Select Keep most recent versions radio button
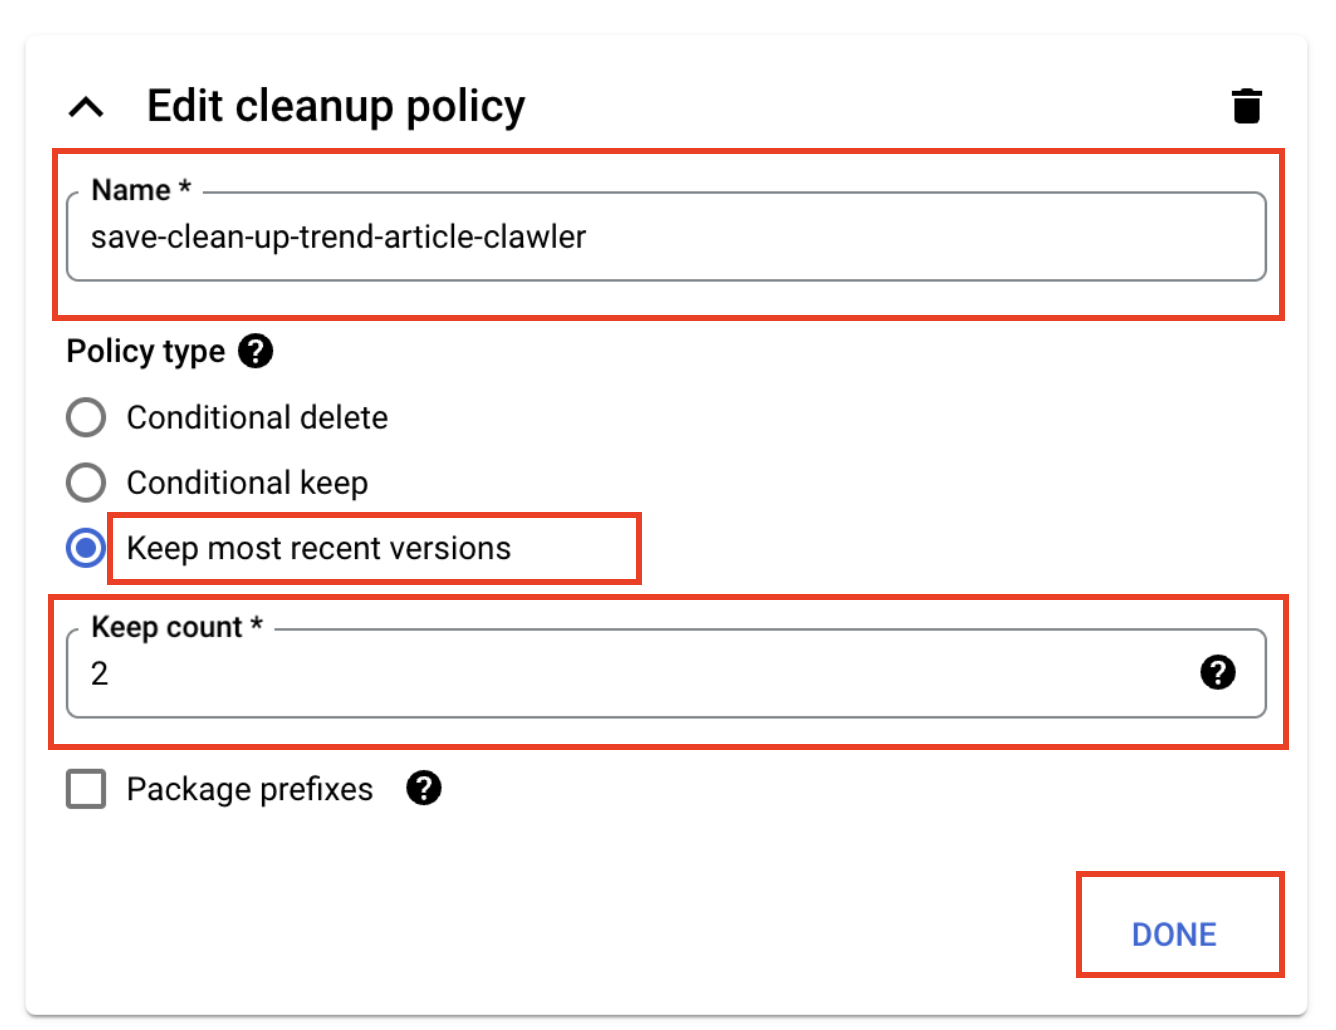Image resolution: width=1336 pixels, height=1030 pixels. coord(86,548)
